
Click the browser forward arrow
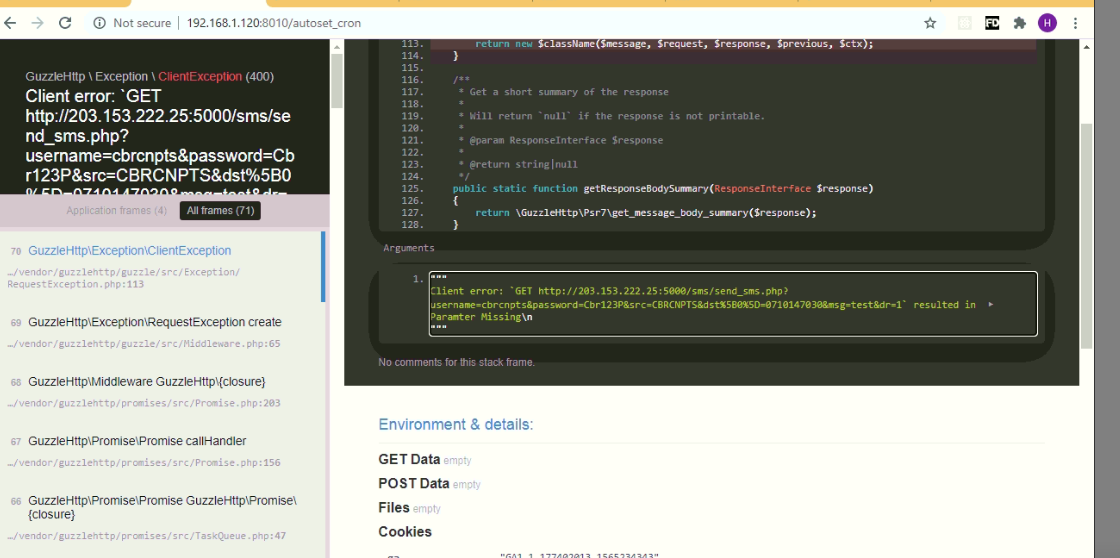pos(37,23)
